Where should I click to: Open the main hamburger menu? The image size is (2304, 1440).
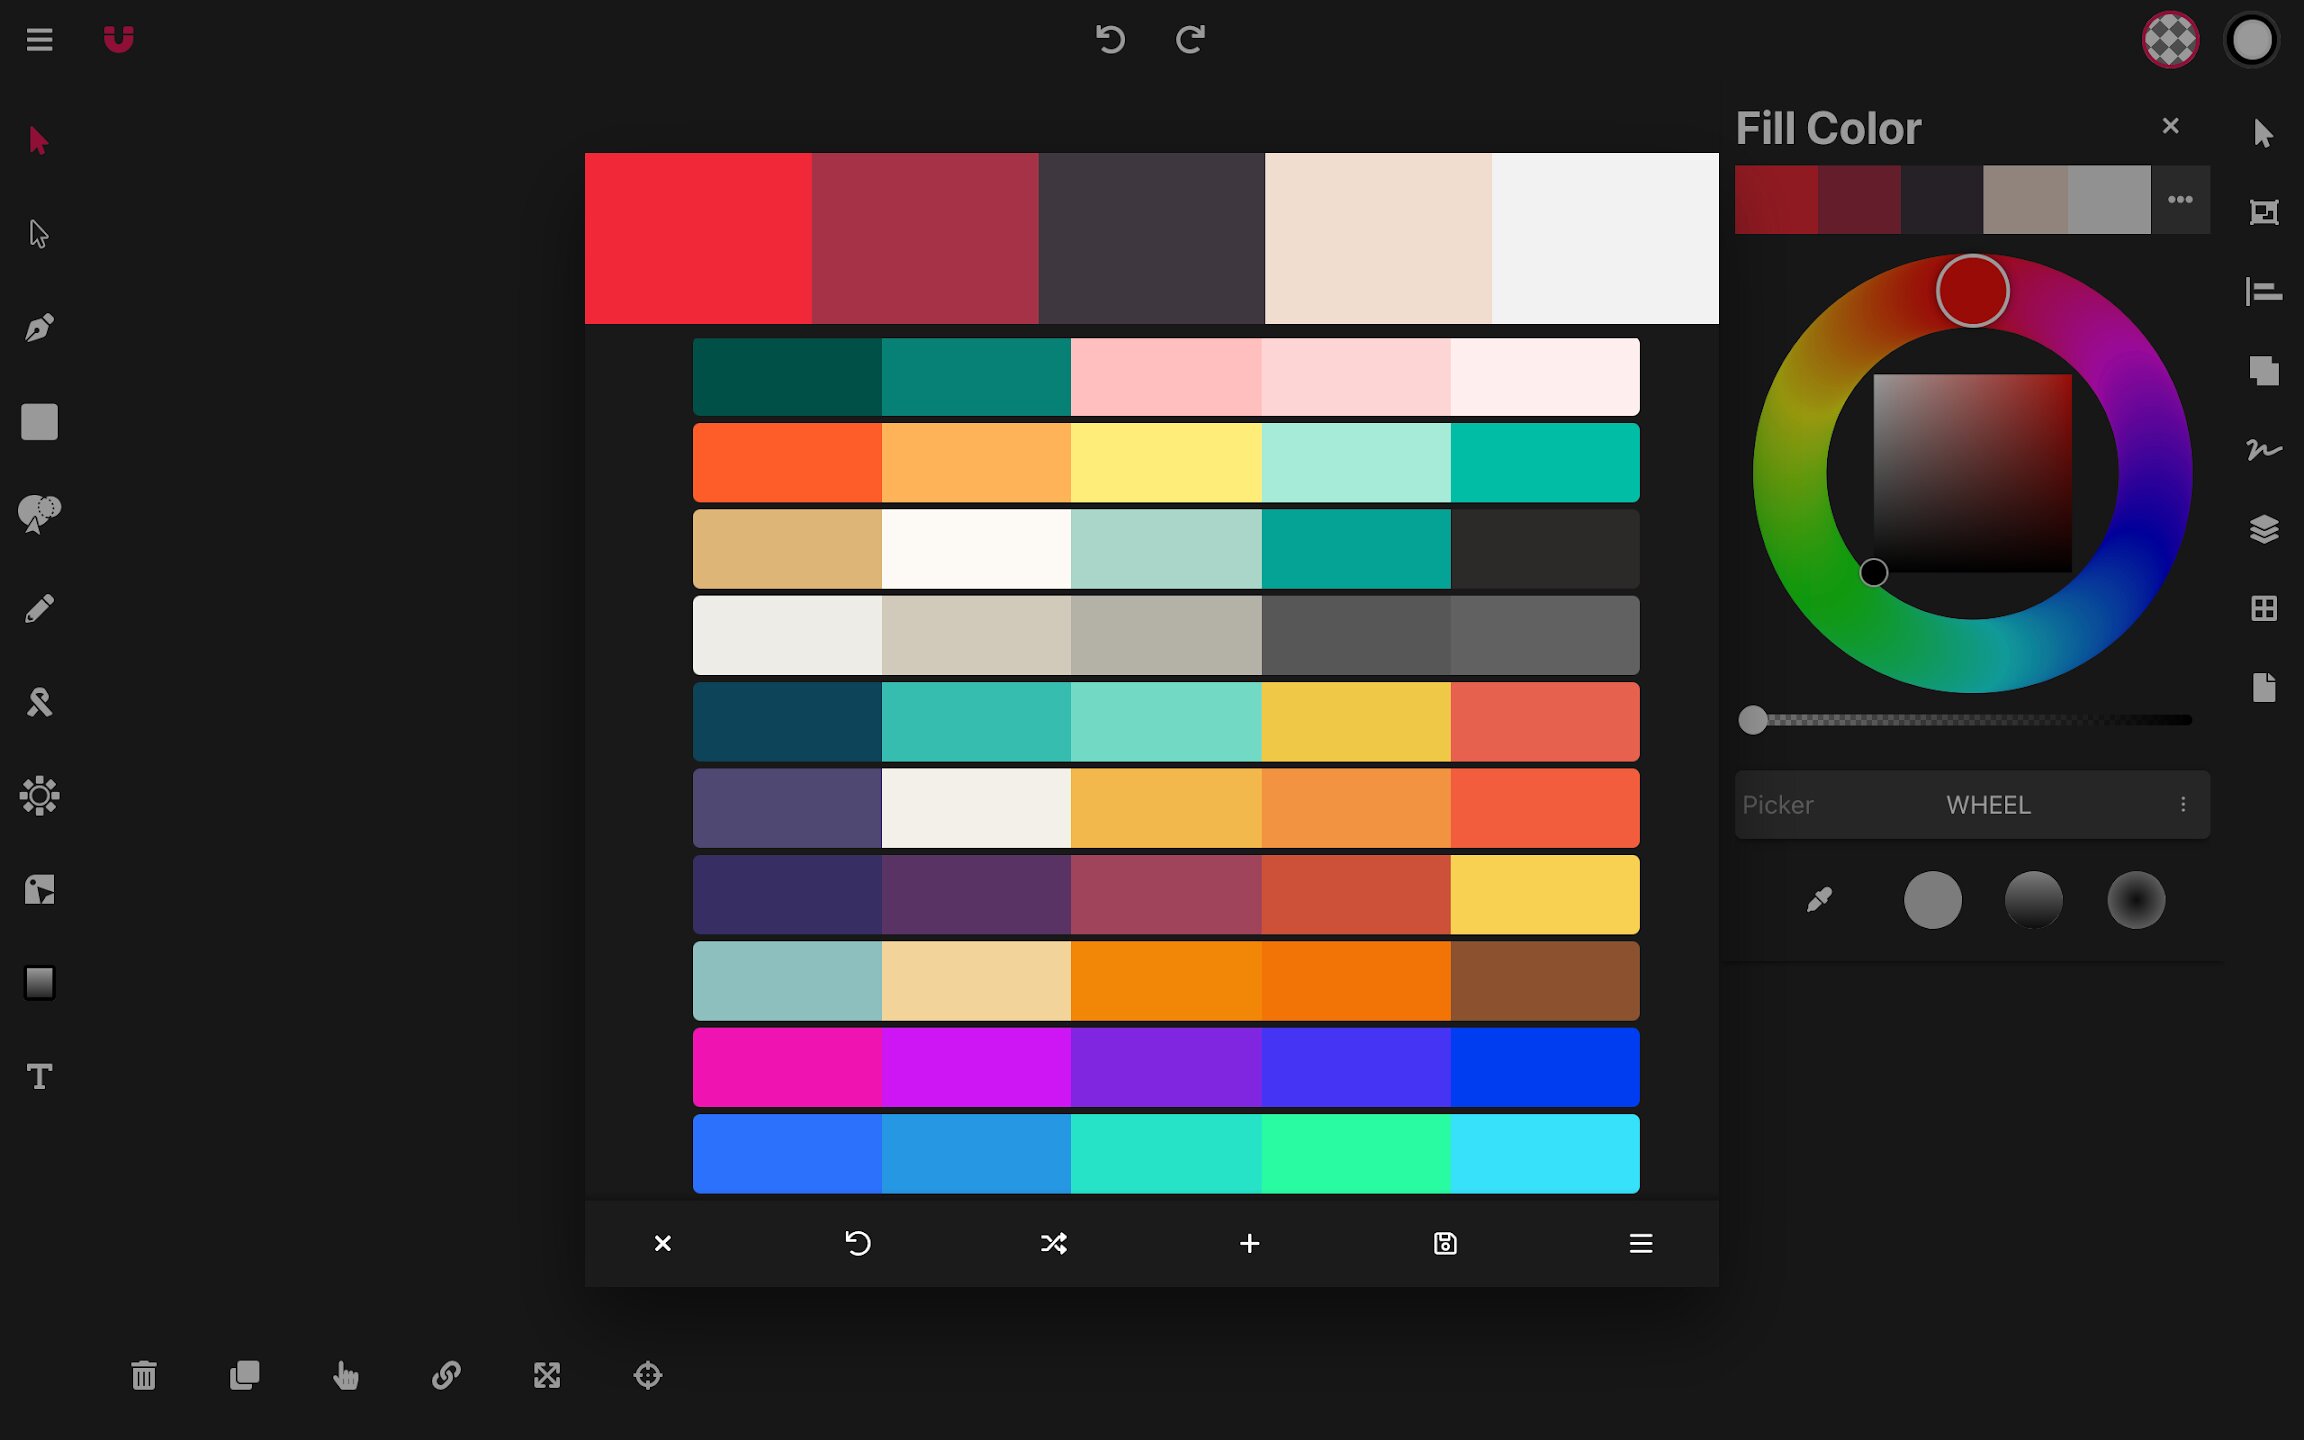(39, 39)
